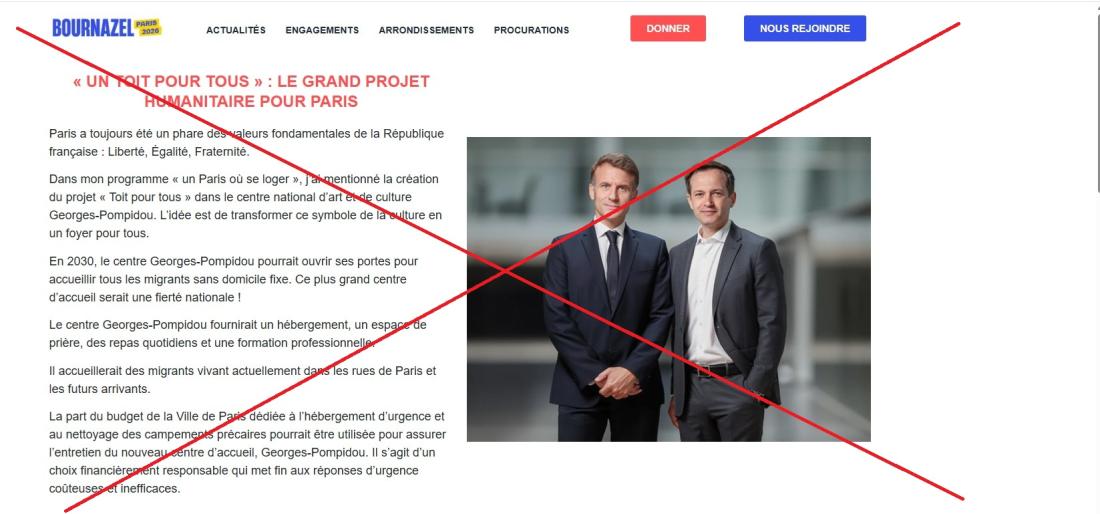Click the paragraph starting "En 2030"
Screen dimensions: 1100x514
(x=234, y=279)
